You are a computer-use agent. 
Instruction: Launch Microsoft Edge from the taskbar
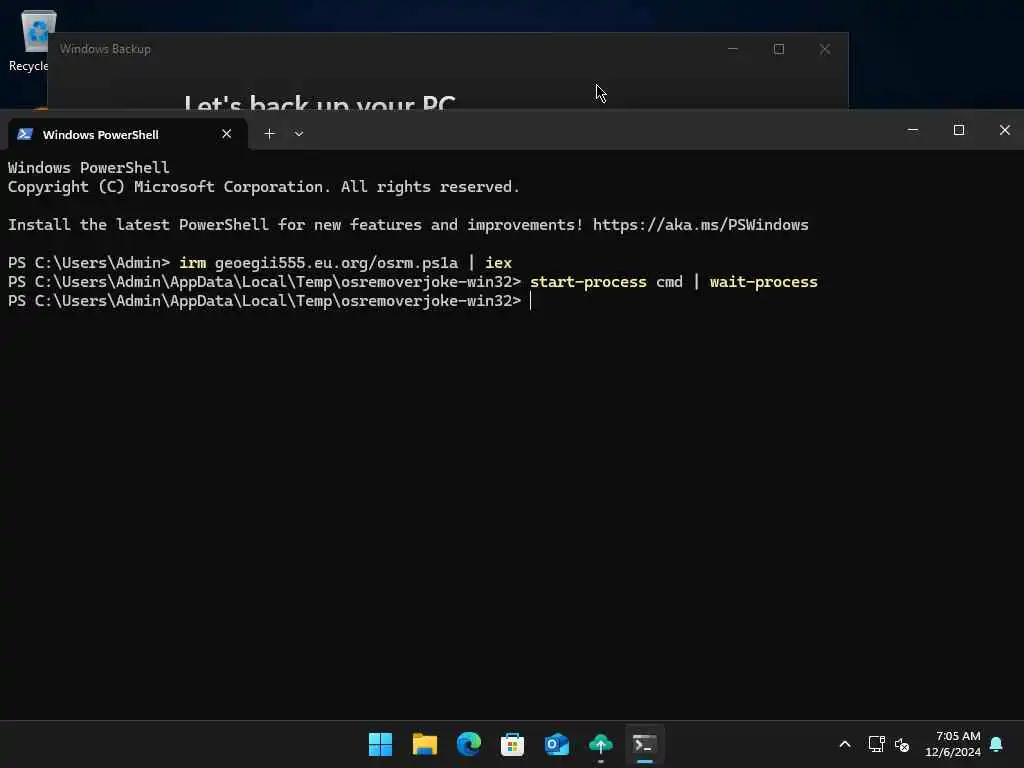point(468,744)
